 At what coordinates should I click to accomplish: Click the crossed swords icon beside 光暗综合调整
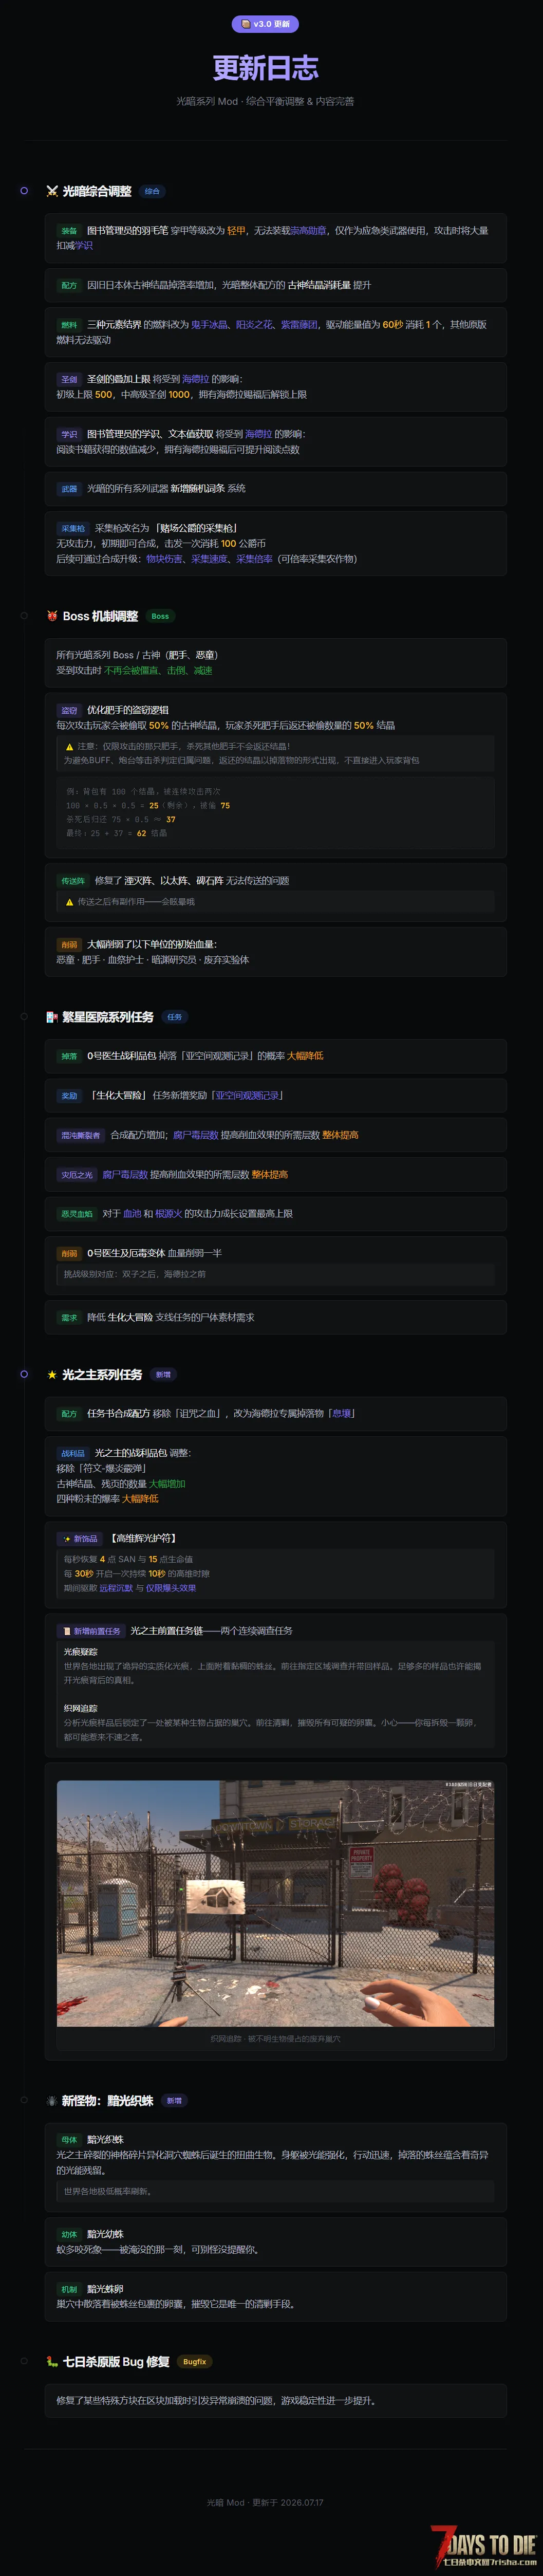(x=52, y=191)
